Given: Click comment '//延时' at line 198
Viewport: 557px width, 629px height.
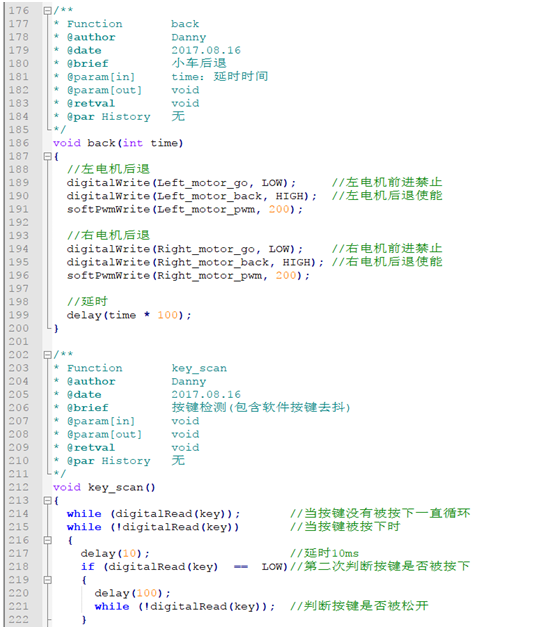Looking at the screenshot, I should [87, 302].
